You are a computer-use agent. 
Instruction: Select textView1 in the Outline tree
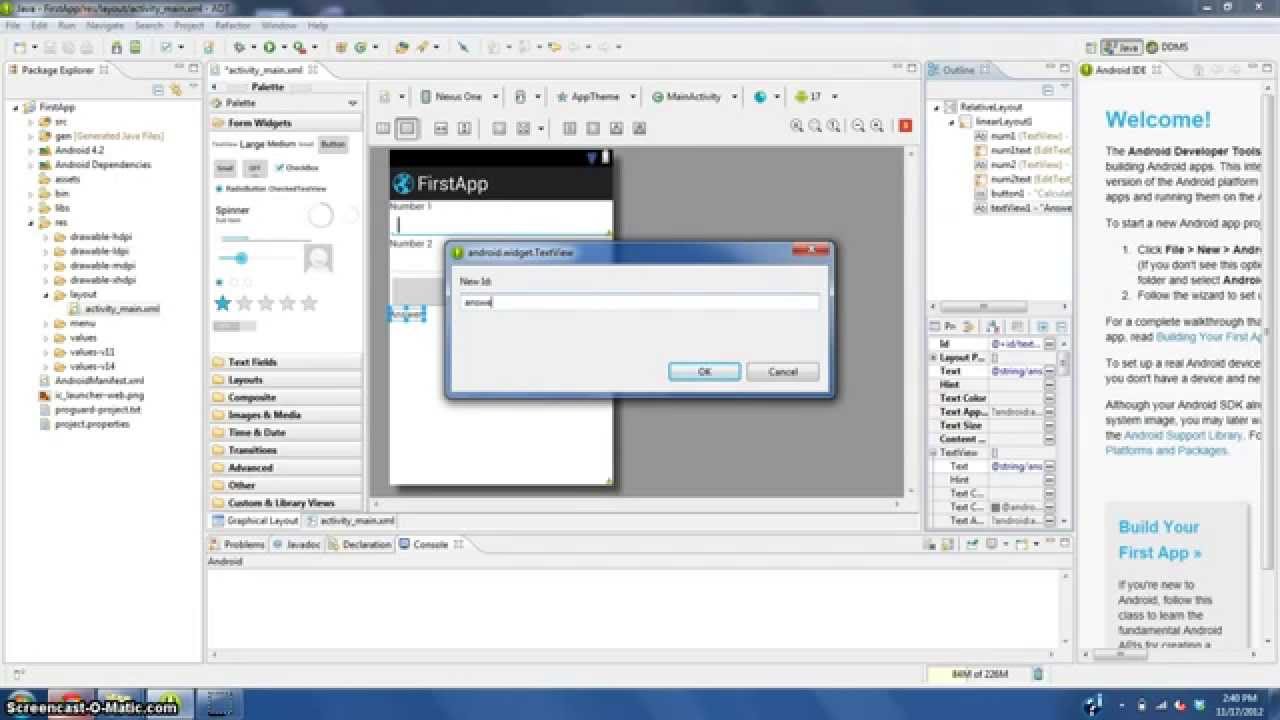coord(1022,208)
